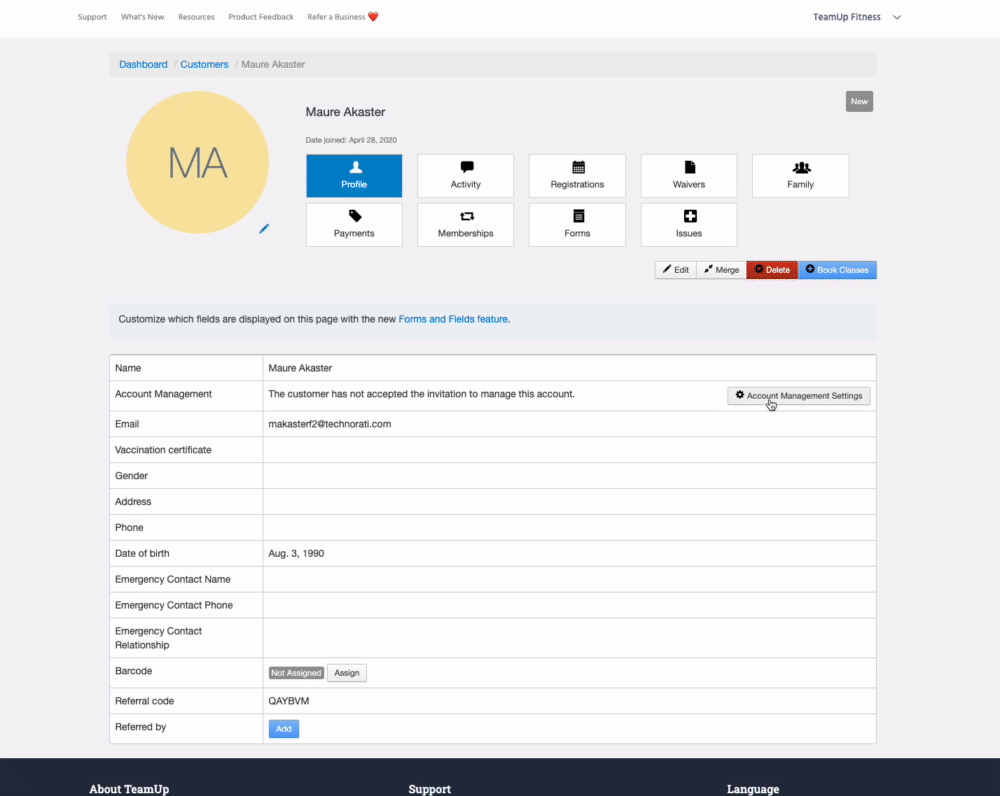
Task: Open the Activity tab
Action: tap(465, 176)
